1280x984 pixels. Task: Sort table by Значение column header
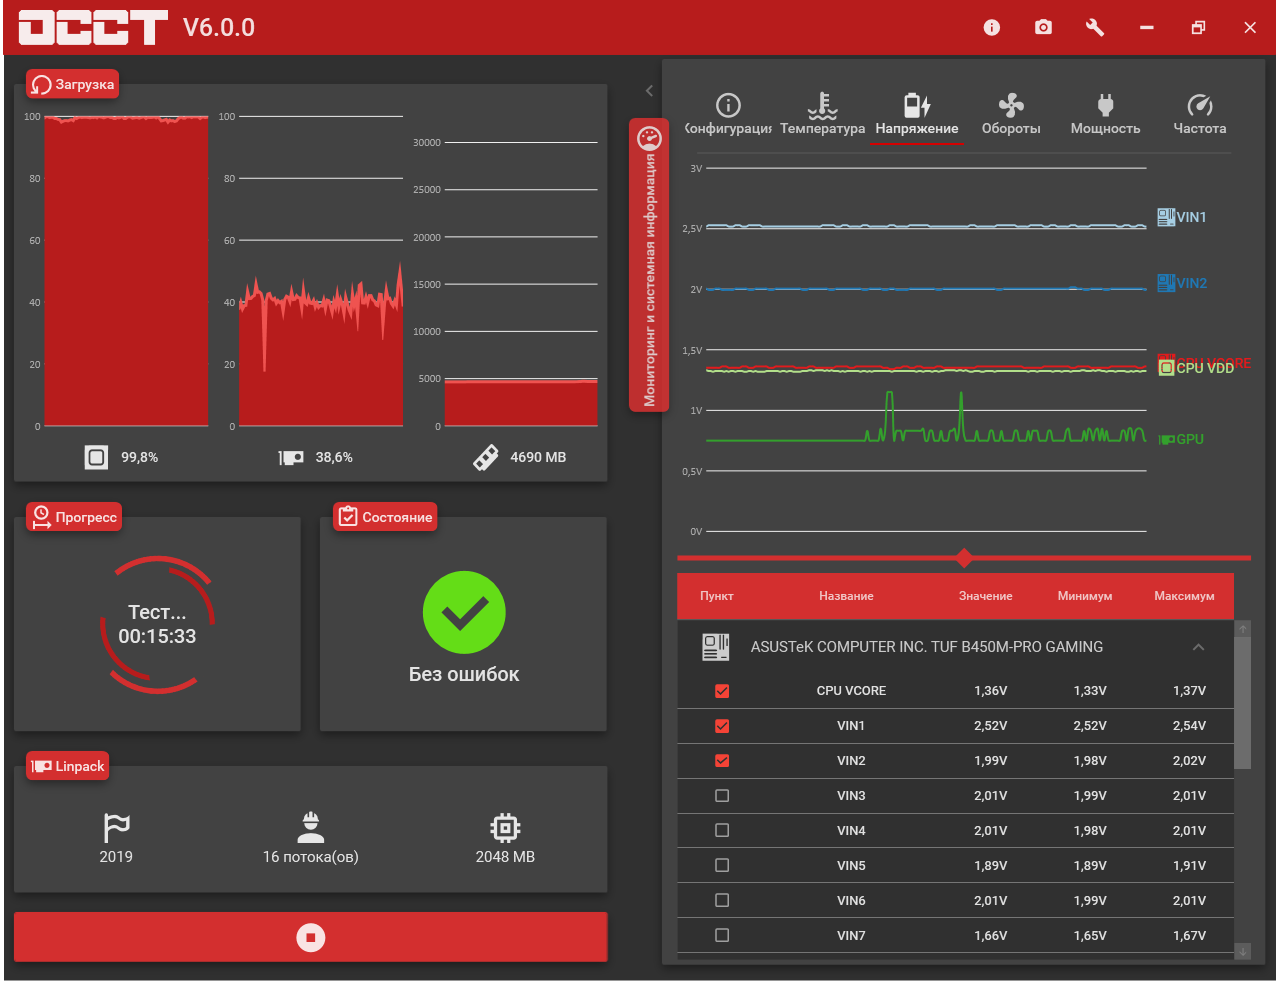(x=986, y=596)
